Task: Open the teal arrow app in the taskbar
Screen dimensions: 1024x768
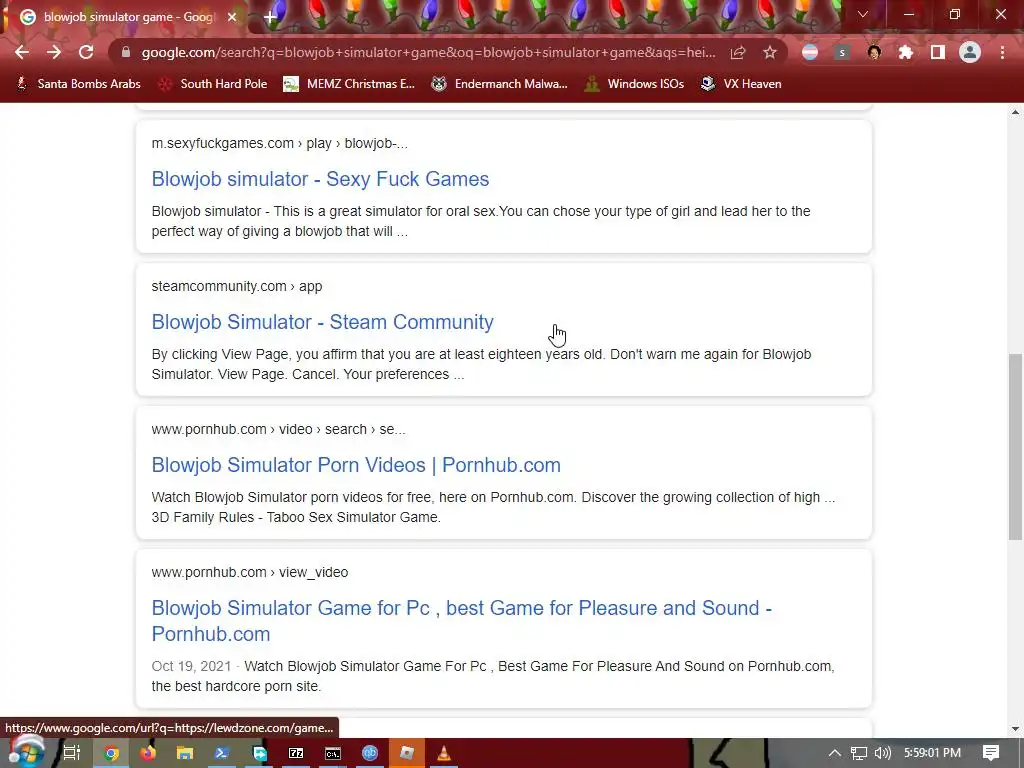Action: (259, 753)
